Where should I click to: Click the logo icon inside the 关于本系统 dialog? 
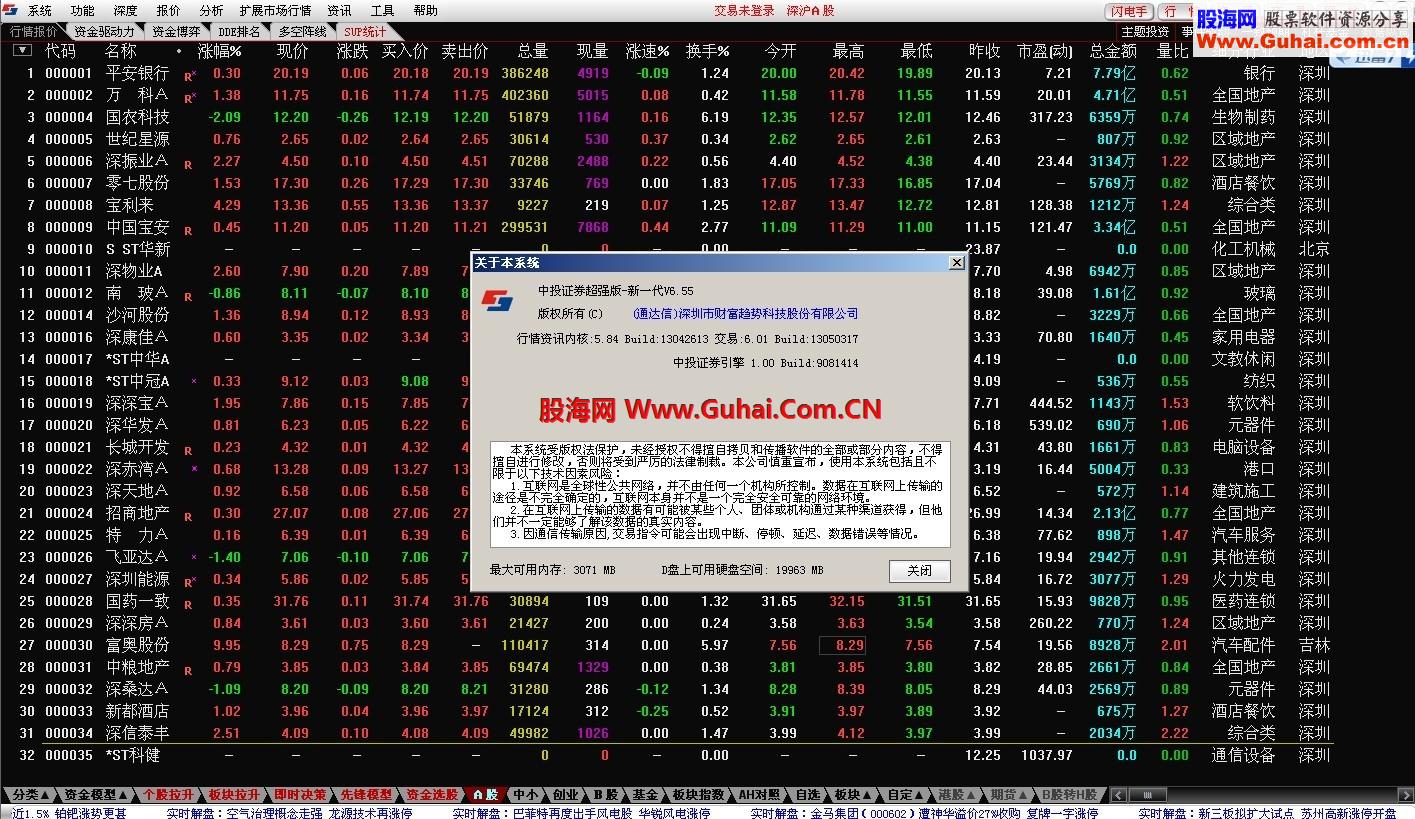[497, 301]
